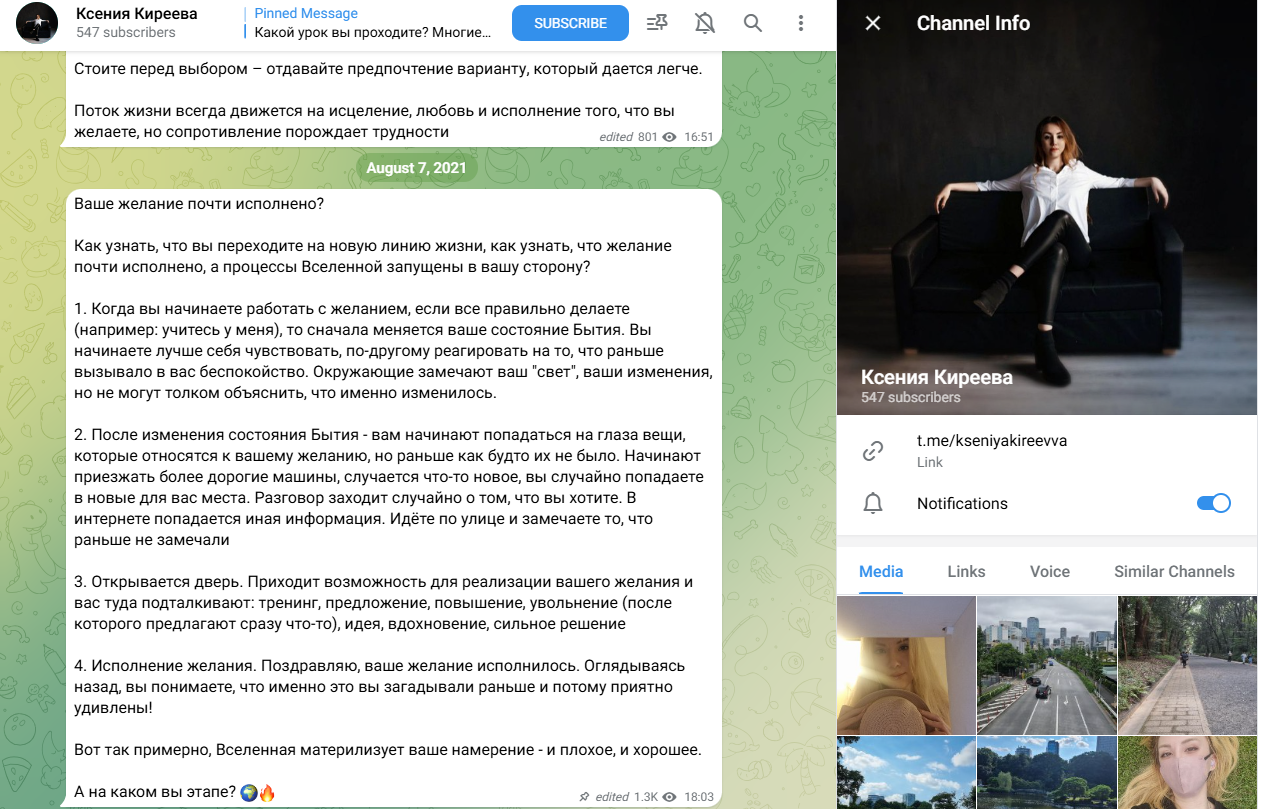Open the three-dot more options menu
This screenshot has height=809, width=1270.
point(800,23)
